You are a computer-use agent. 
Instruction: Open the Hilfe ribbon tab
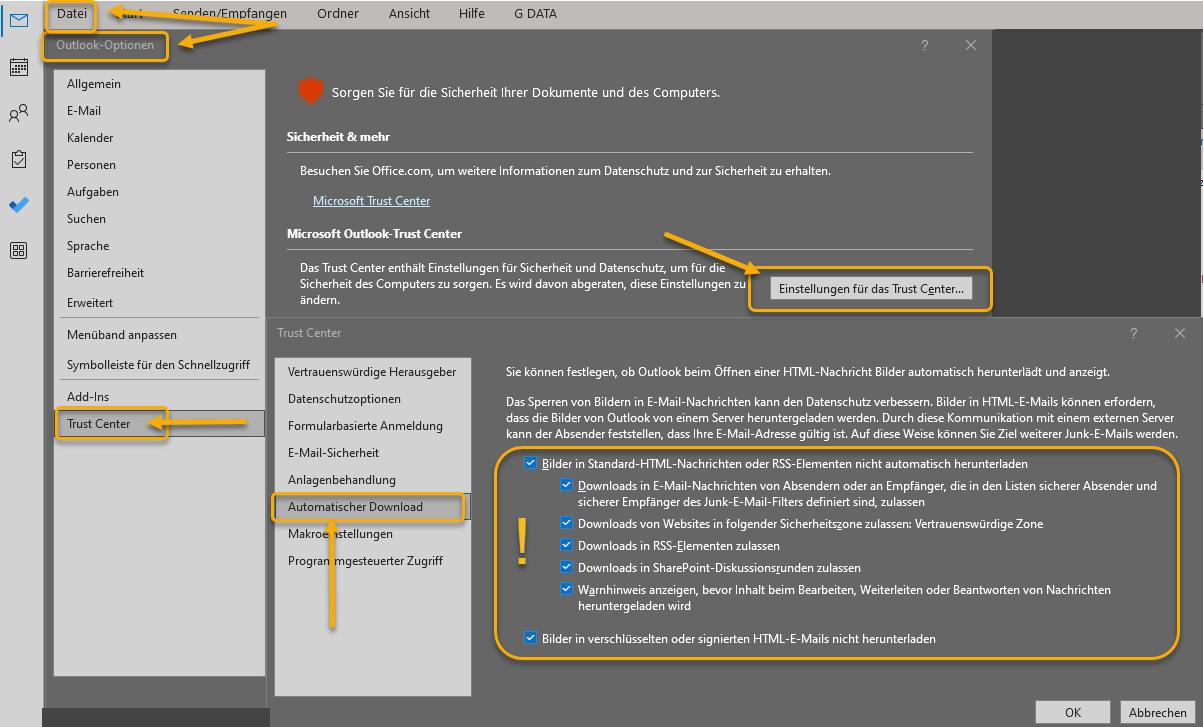coord(472,14)
